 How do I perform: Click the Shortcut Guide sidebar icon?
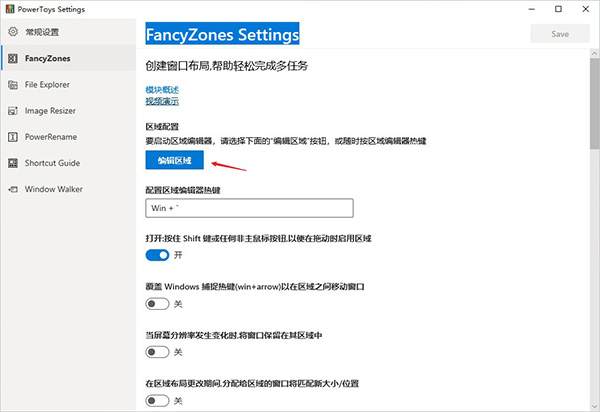point(13,163)
